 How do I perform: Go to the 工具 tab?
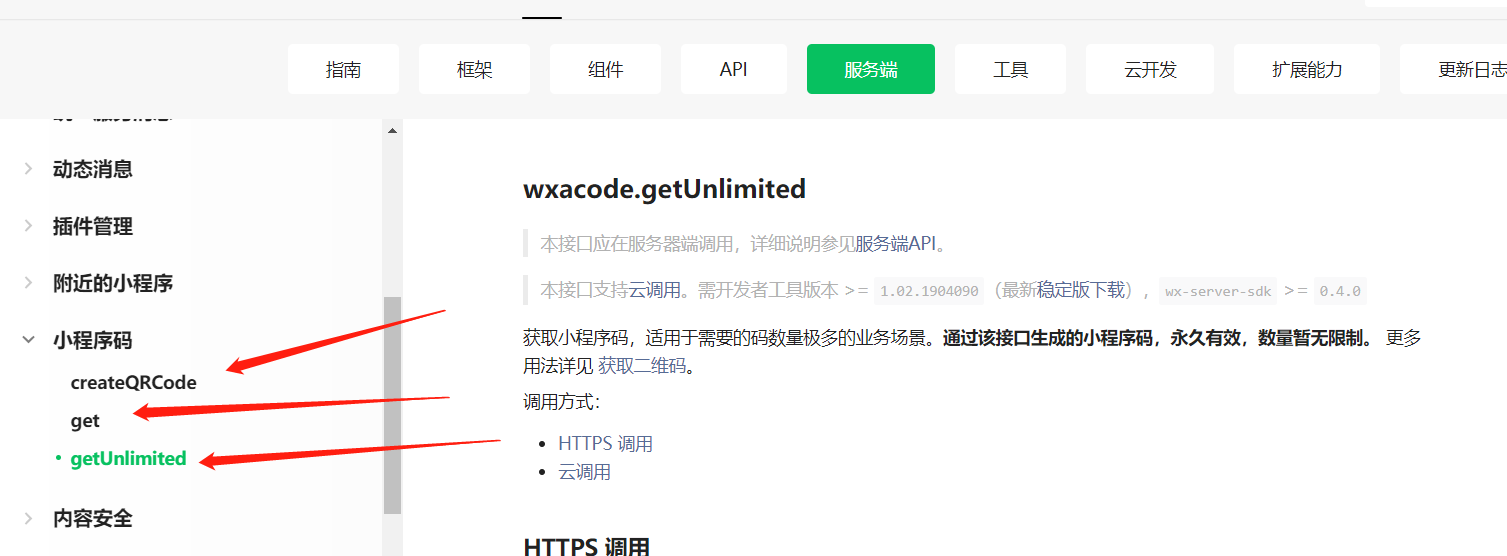pos(1010,70)
